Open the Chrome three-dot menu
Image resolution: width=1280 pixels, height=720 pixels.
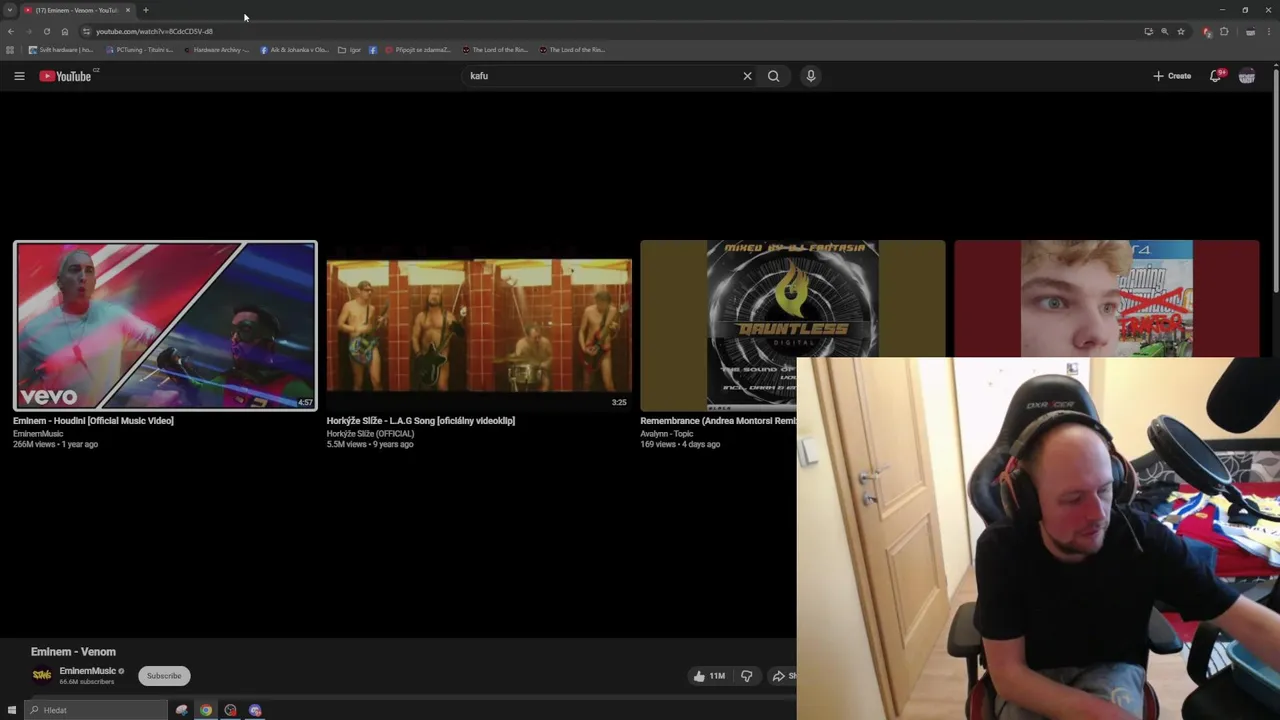1269,32
